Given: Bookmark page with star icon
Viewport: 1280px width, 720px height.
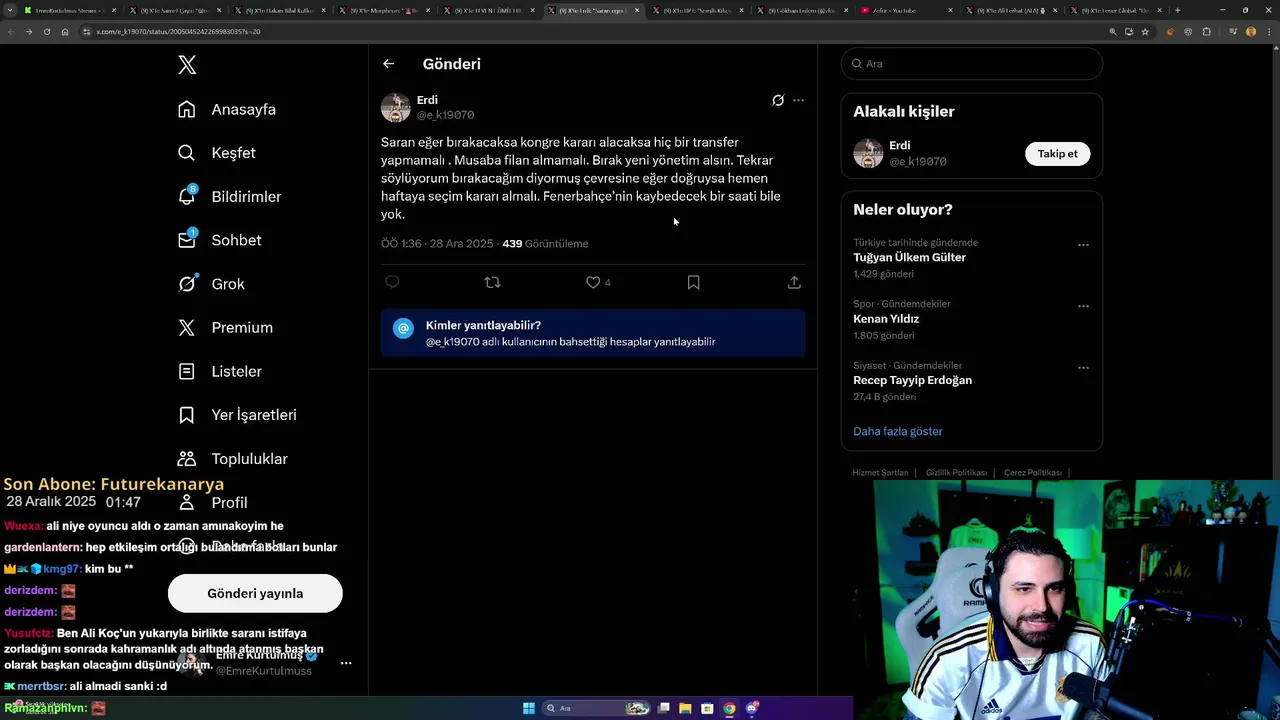Looking at the screenshot, I should 1145,32.
